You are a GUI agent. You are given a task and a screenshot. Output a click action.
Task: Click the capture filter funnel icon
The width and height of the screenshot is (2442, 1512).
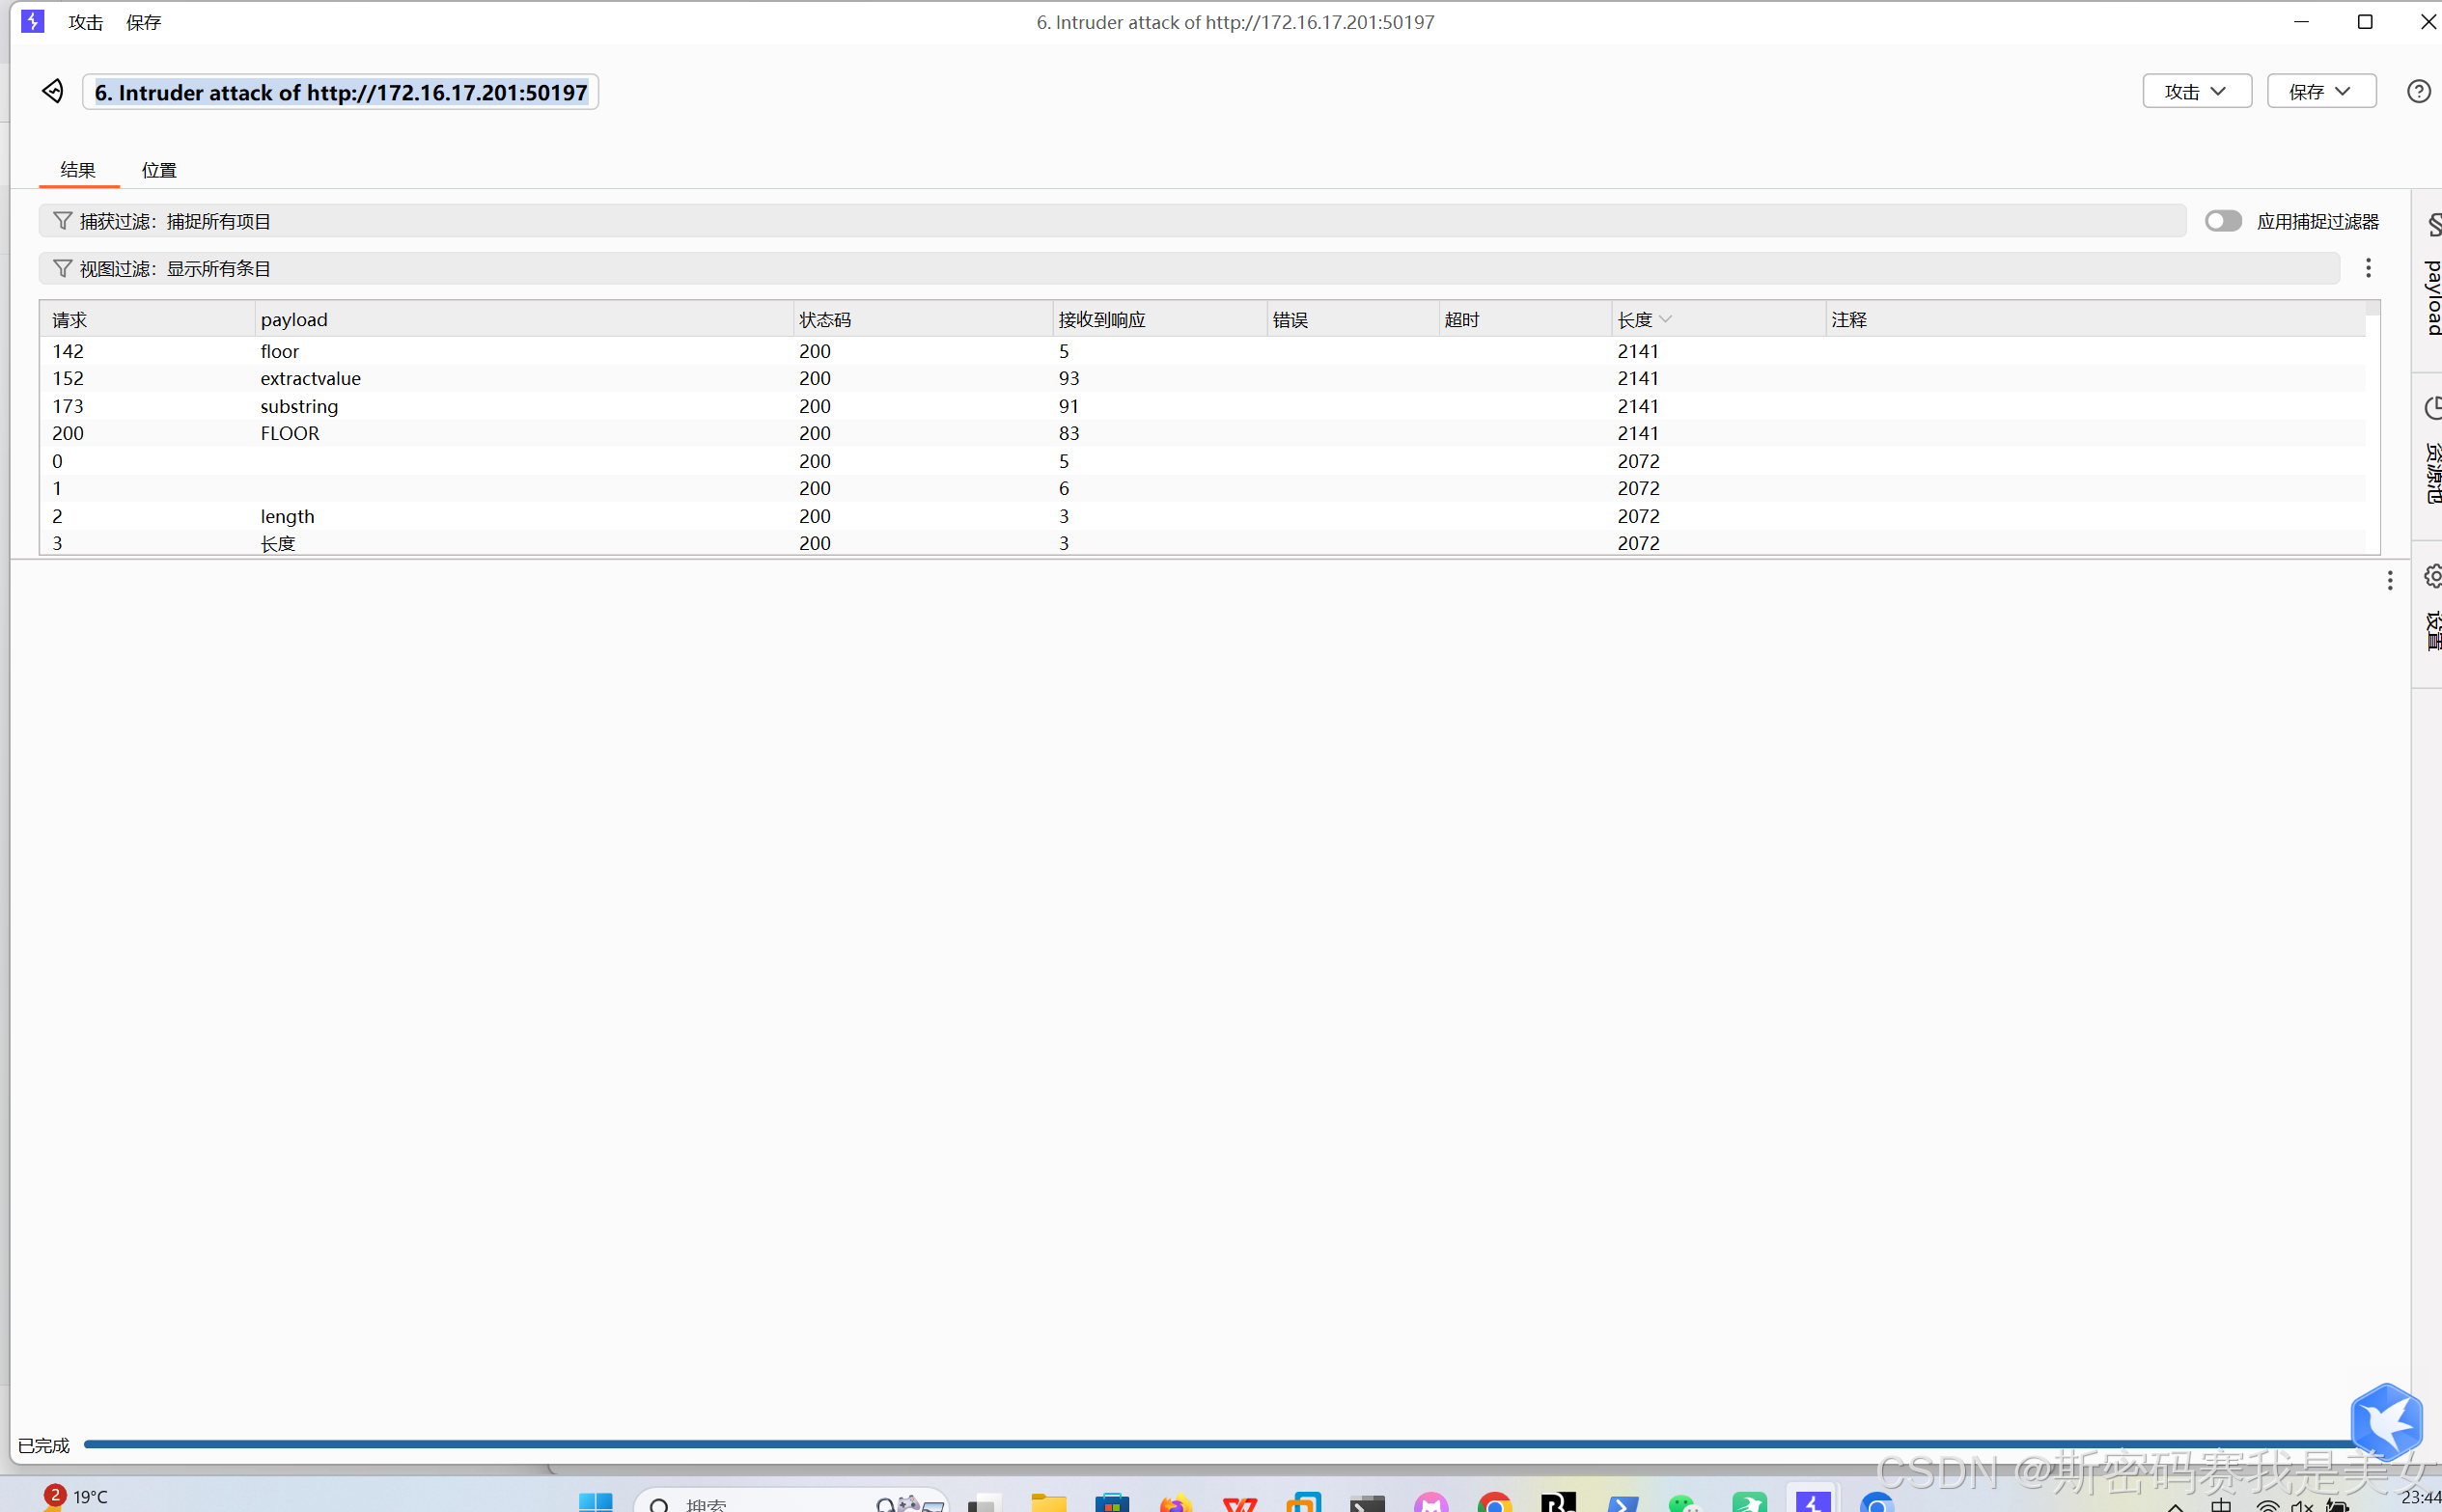(62, 221)
